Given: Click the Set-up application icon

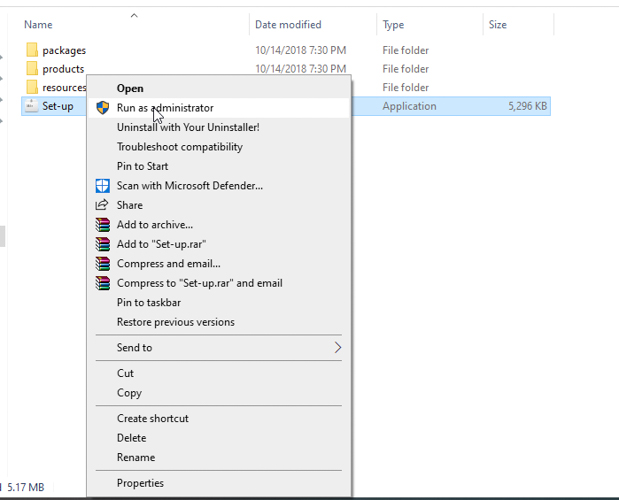Looking at the screenshot, I should click(32, 106).
